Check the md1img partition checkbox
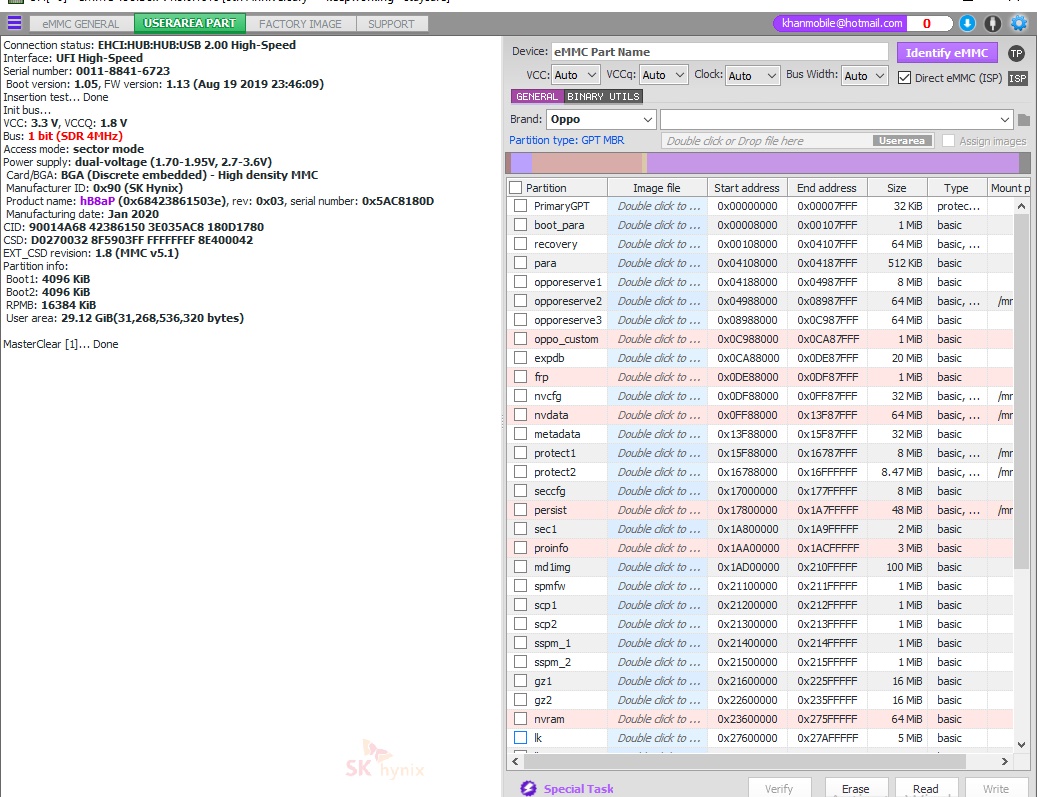The height and width of the screenshot is (797, 1037). click(520, 567)
